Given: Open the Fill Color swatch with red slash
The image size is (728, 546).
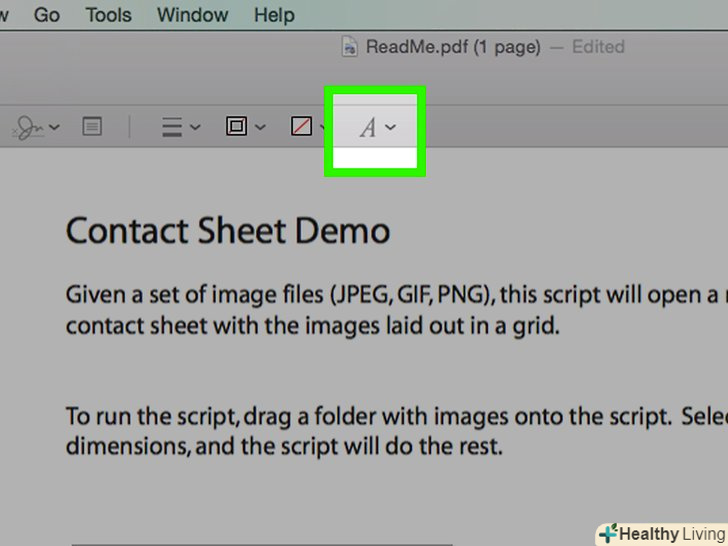Looking at the screenshot, I should click(x=300, y=127).
